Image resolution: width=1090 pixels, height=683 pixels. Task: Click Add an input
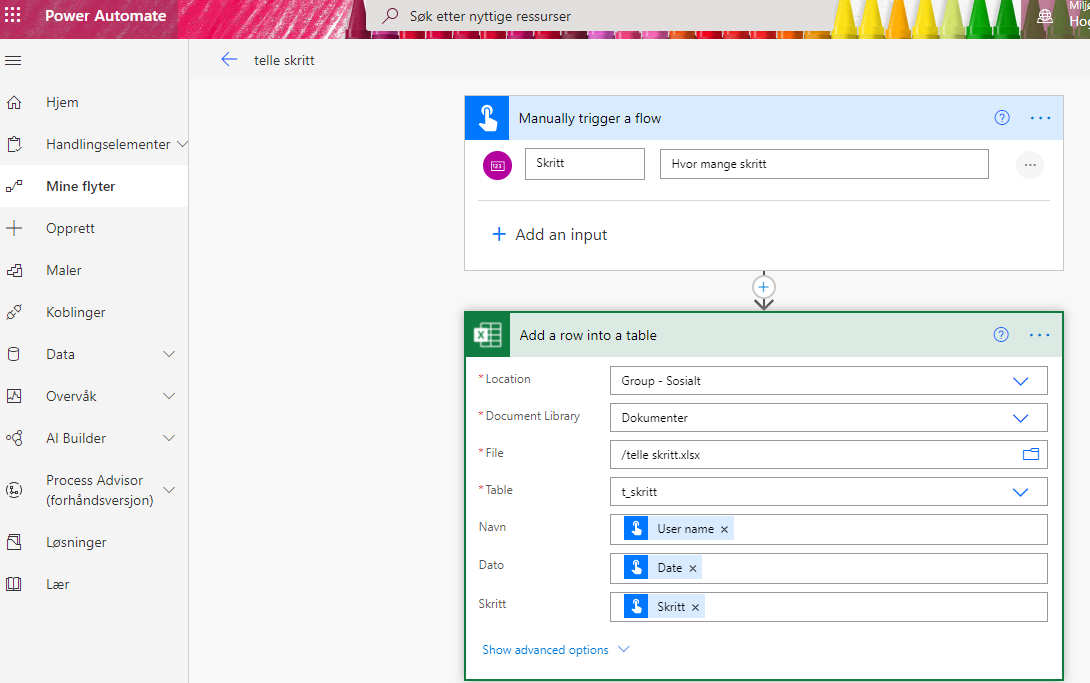[x=549, y=235]
